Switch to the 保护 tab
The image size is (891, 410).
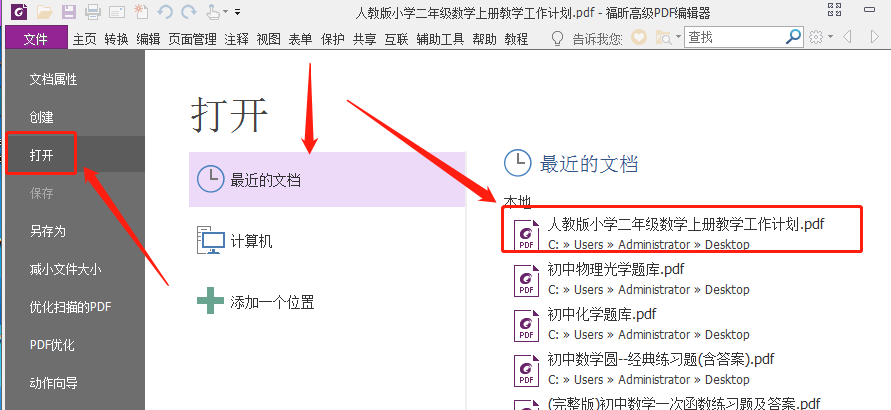333,39
